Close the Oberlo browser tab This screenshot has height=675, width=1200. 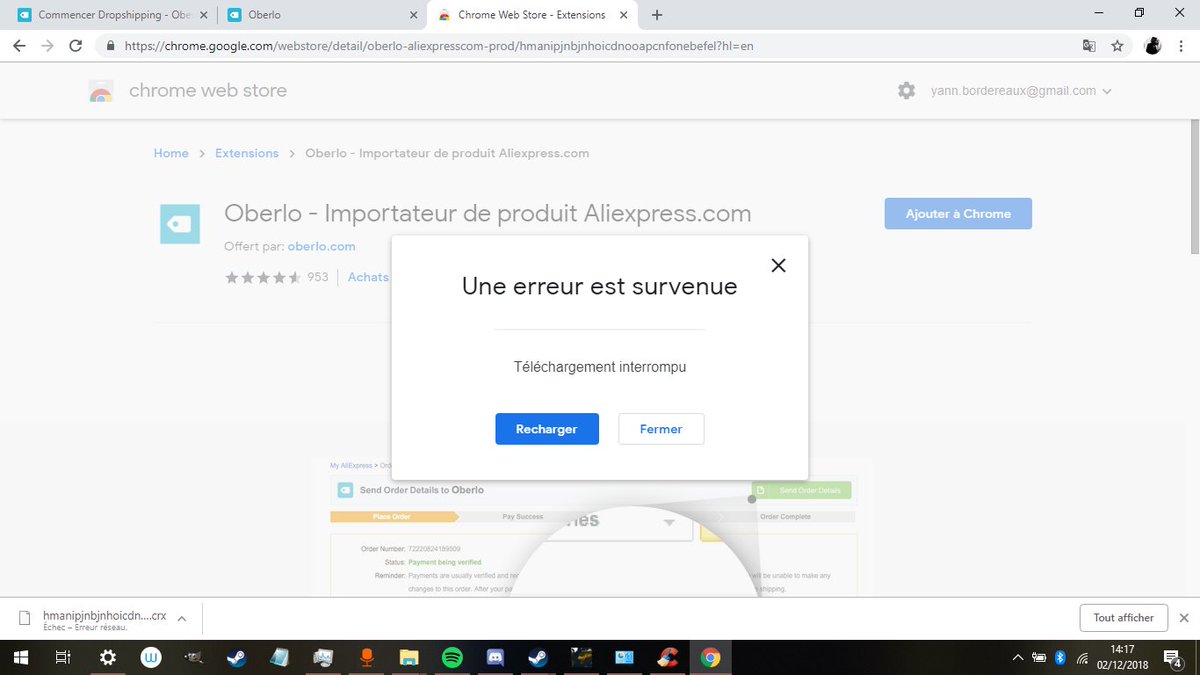pyautogui.click(x=413, y=15)
